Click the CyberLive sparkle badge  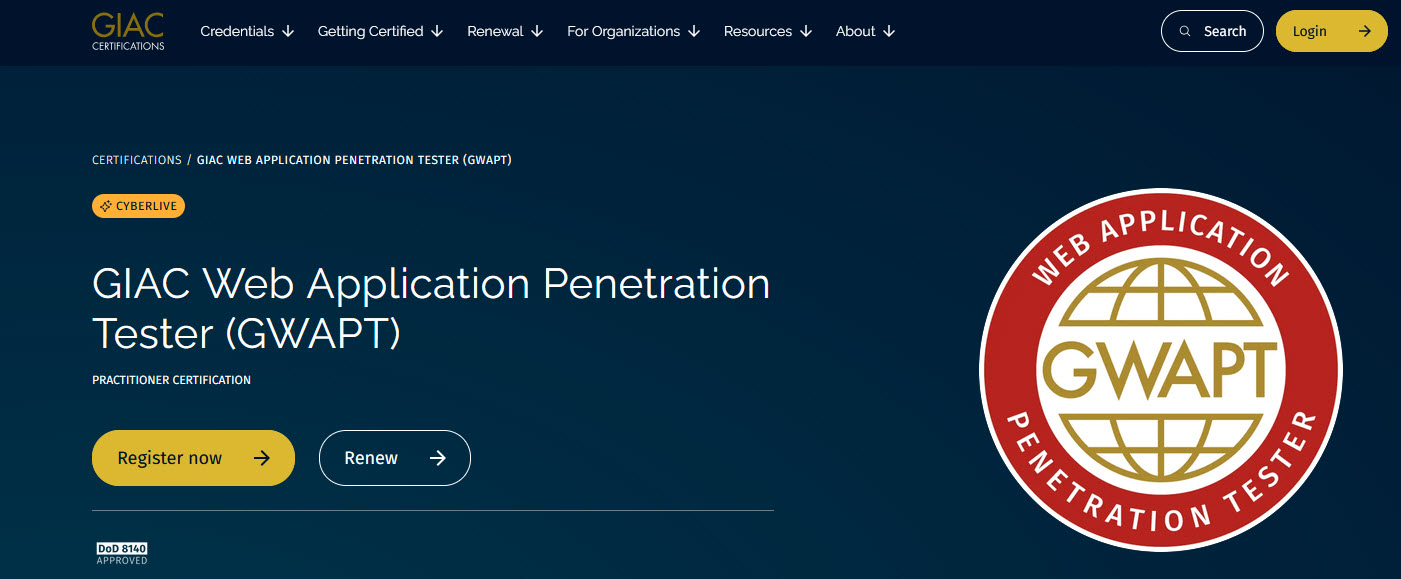pyautogui.click(x=139, y=206)
